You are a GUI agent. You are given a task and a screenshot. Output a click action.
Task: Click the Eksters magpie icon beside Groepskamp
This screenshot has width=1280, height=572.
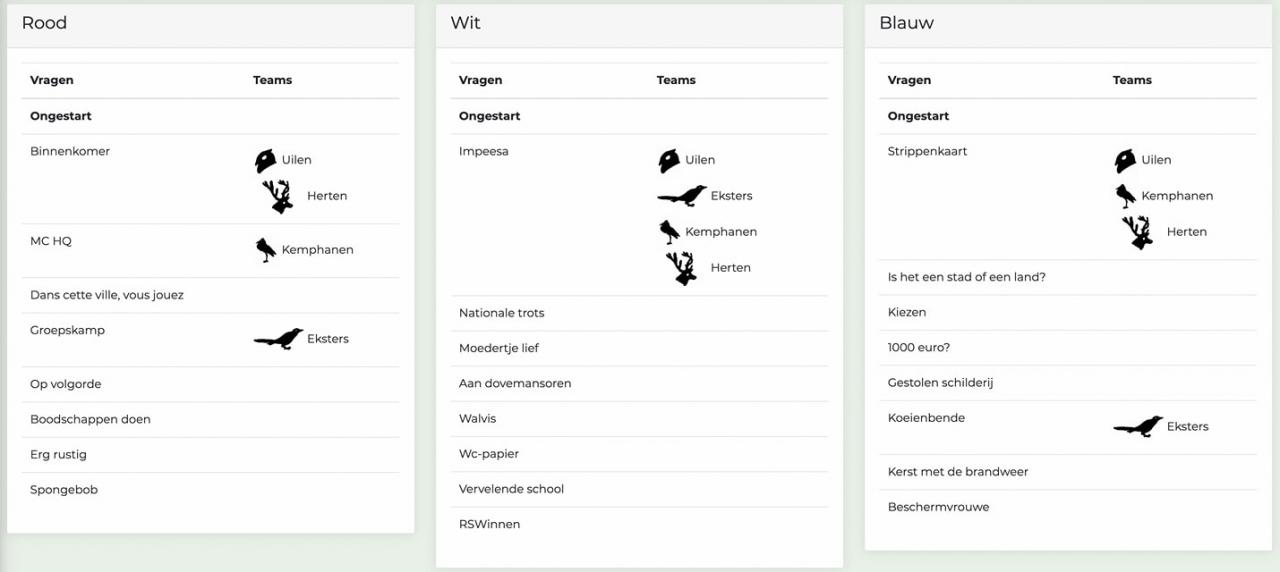[x=278, y=339]
